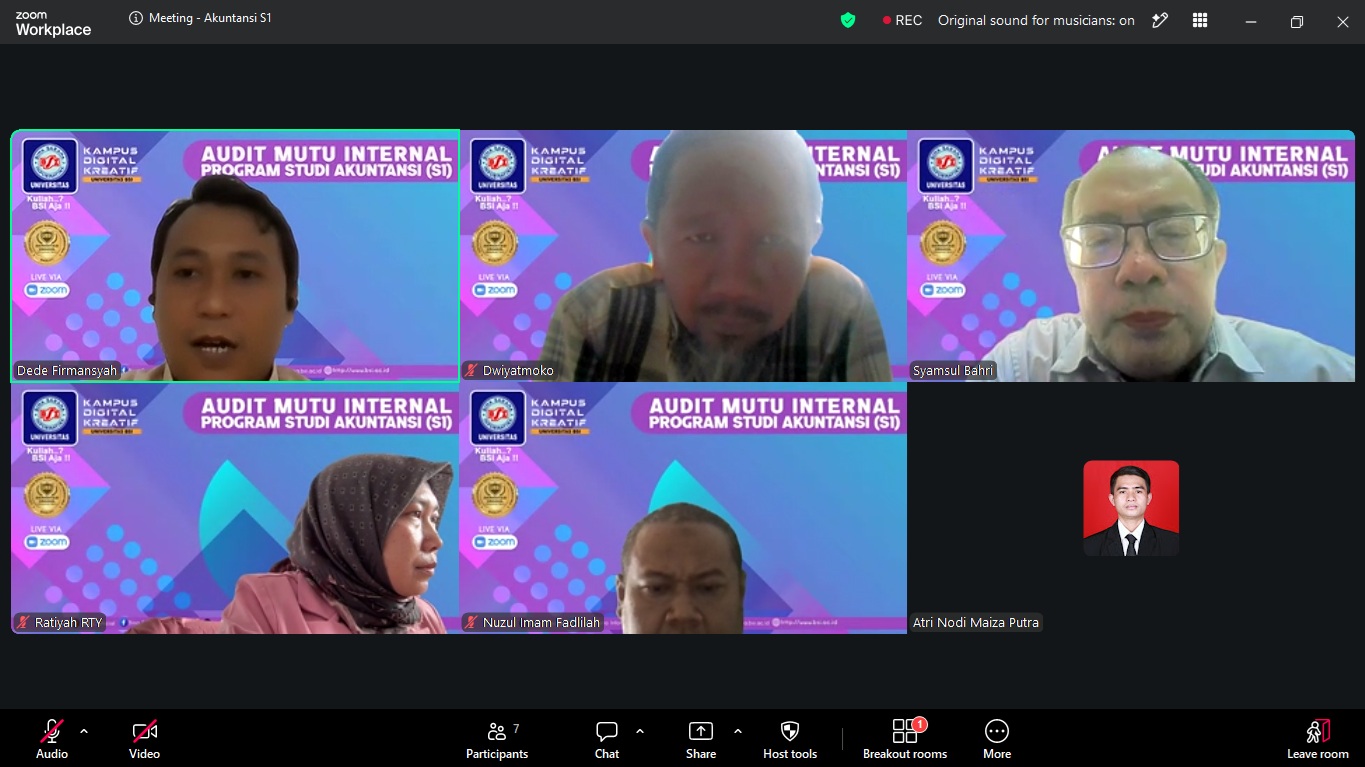Click muted mic icon by Nuzul Imam Fadlilah
Image resolution: width=1365 pixels, height=767 pixels.
pyautogui.click(x=471, y=623)
